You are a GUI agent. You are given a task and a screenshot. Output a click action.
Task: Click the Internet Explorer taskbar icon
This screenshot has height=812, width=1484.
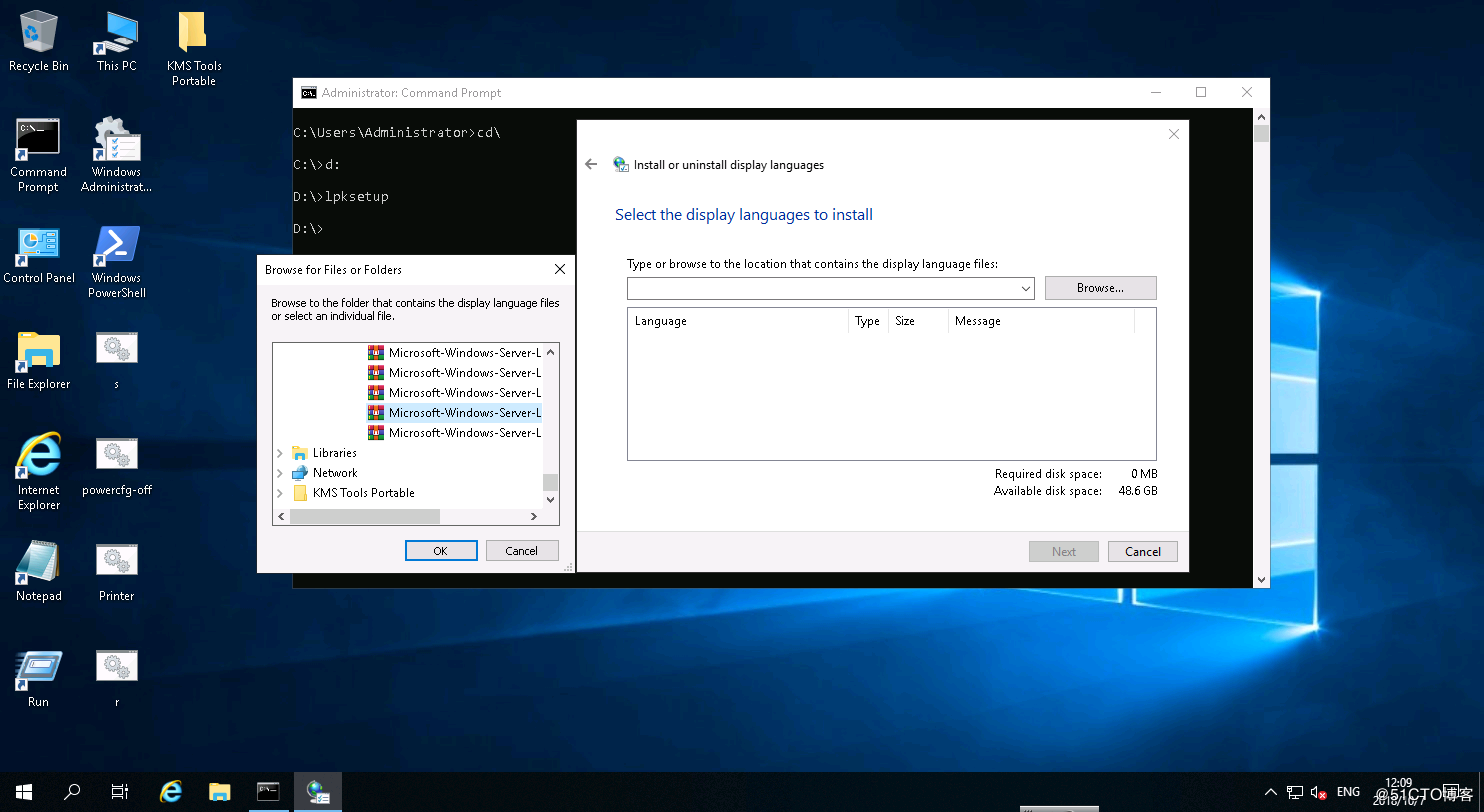[171, 792]
